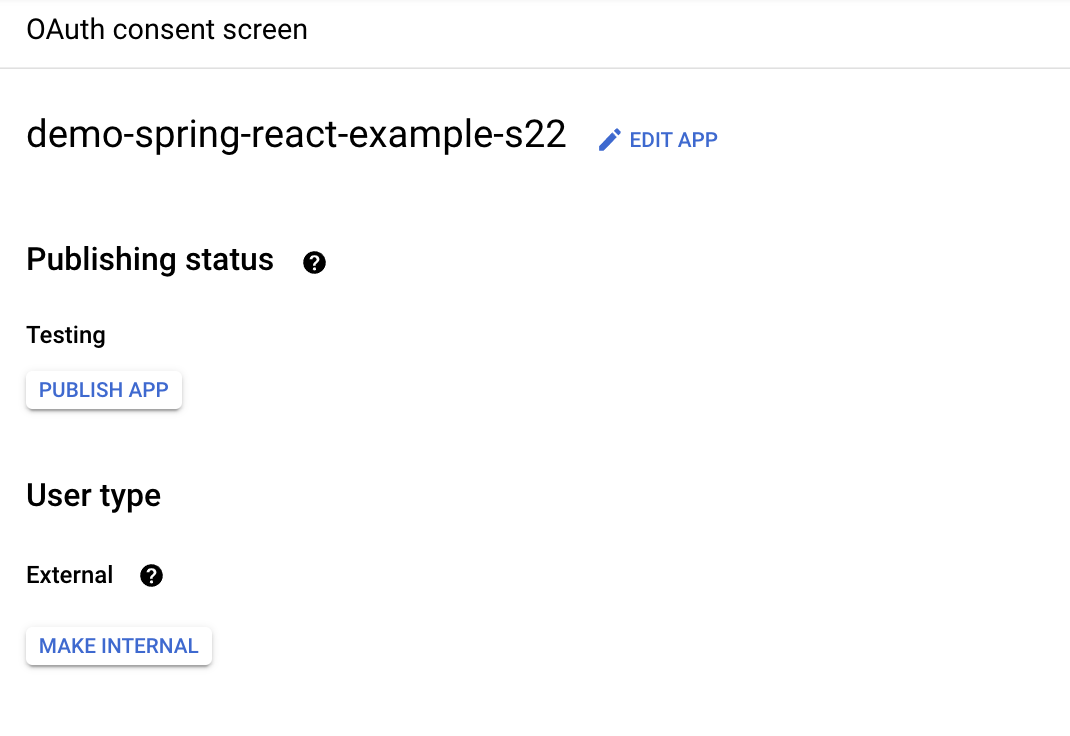Click the Testing status text
This screenshot has width=1070, height=736.
(x=66, y=336)
